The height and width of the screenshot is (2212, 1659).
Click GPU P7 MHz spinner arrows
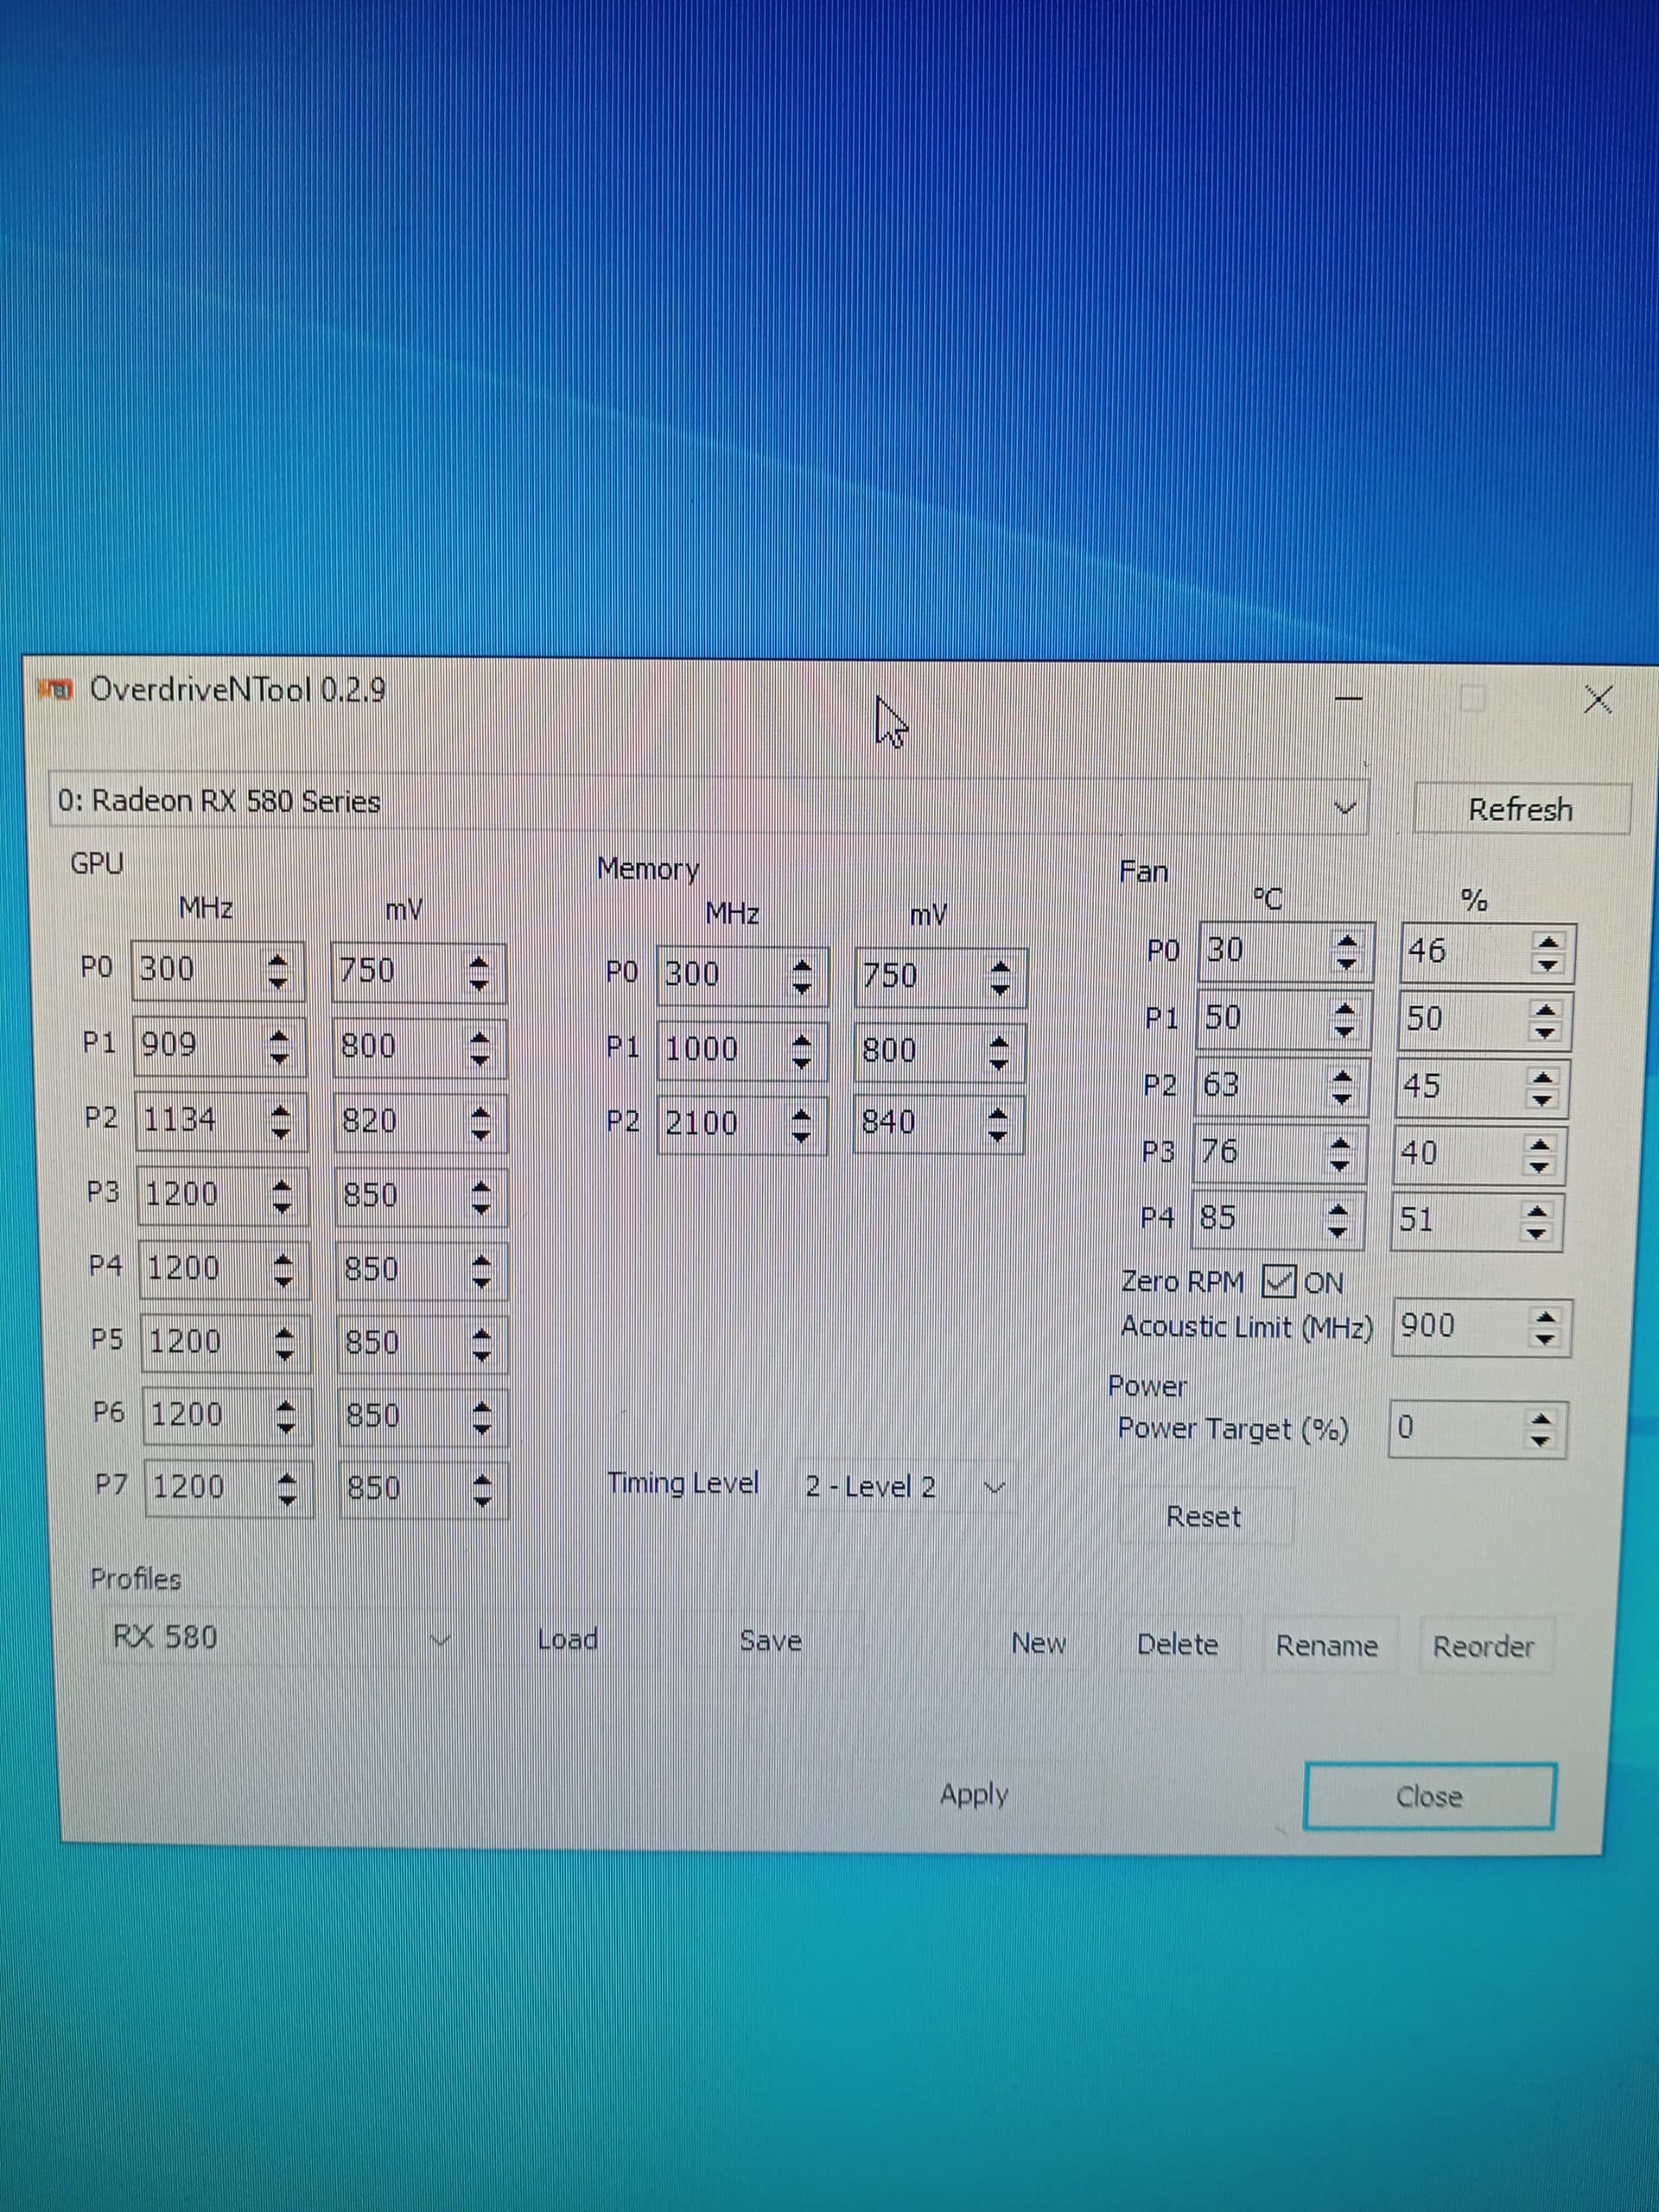pos(286,1490)
